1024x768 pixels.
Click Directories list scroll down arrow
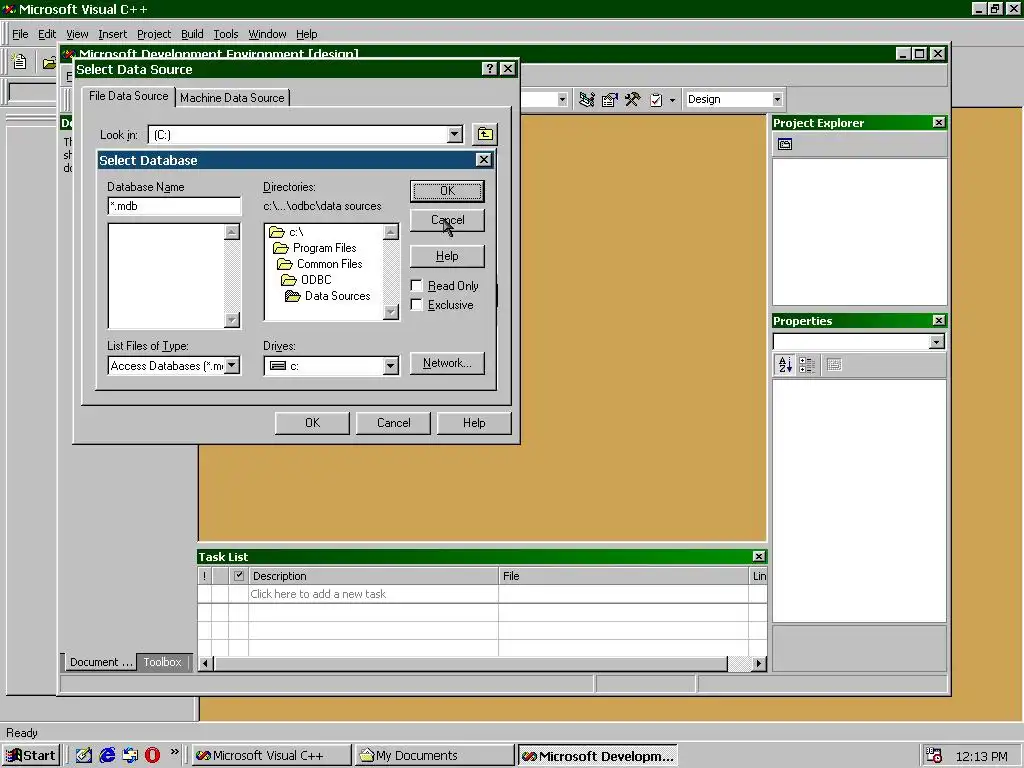[391, 312]
